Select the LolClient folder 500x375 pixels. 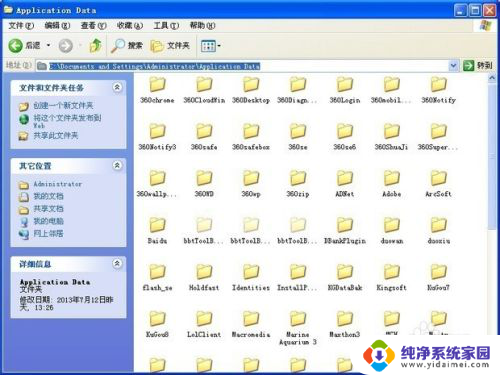204,325
